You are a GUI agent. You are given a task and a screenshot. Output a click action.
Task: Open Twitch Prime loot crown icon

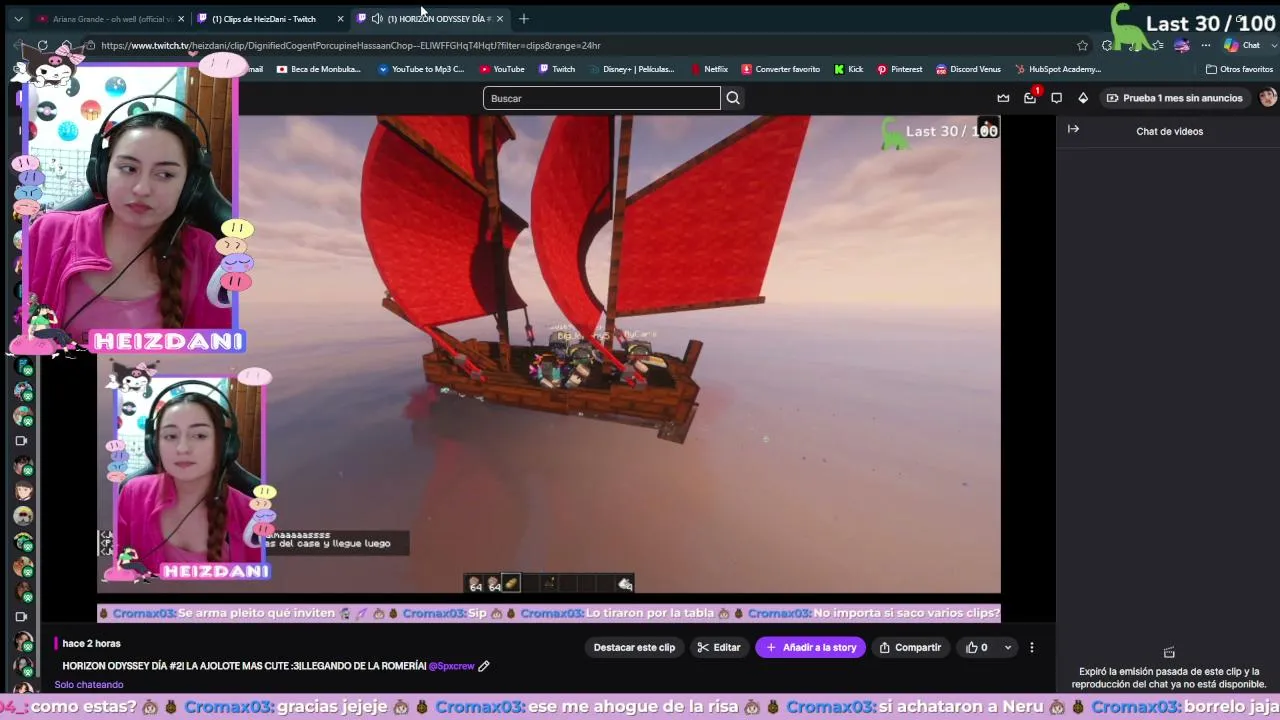(x=1003, y=98)
